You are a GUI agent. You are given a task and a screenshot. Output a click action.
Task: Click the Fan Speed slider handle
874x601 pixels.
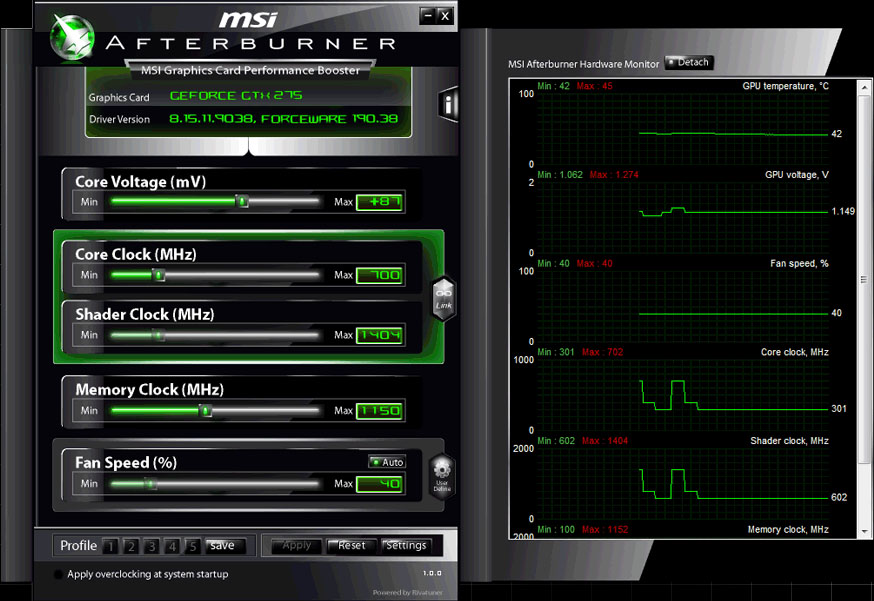click(x=150, y=483)
